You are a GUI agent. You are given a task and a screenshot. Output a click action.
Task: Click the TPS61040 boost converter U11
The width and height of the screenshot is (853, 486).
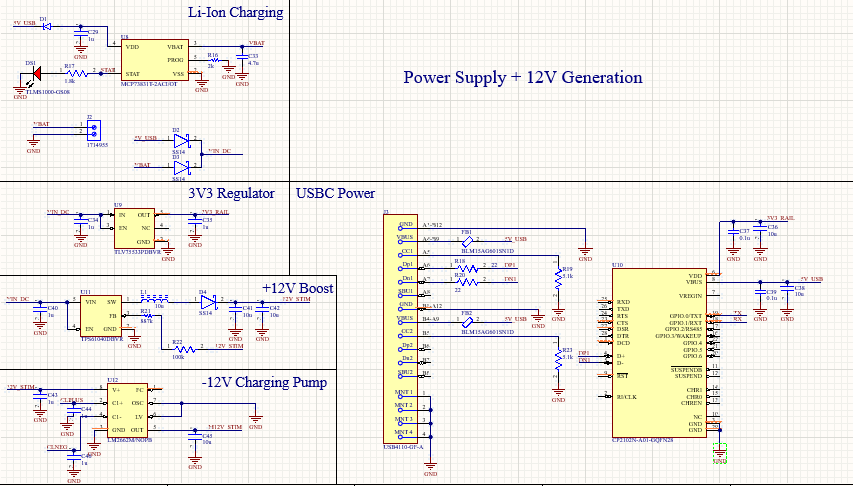[102, 314]
